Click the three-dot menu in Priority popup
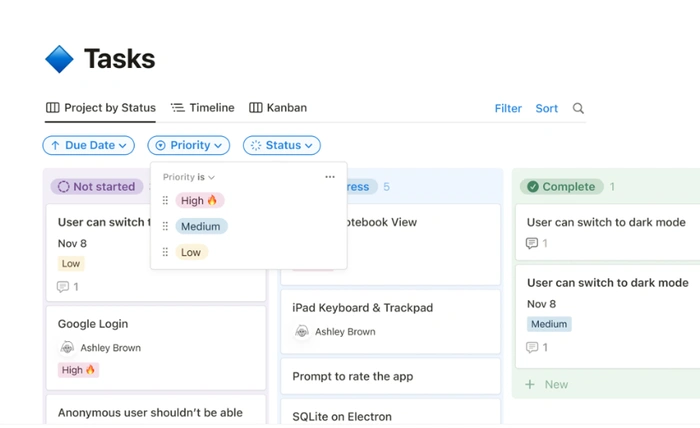Screen dimensions: 700x428 click(330, 177)
